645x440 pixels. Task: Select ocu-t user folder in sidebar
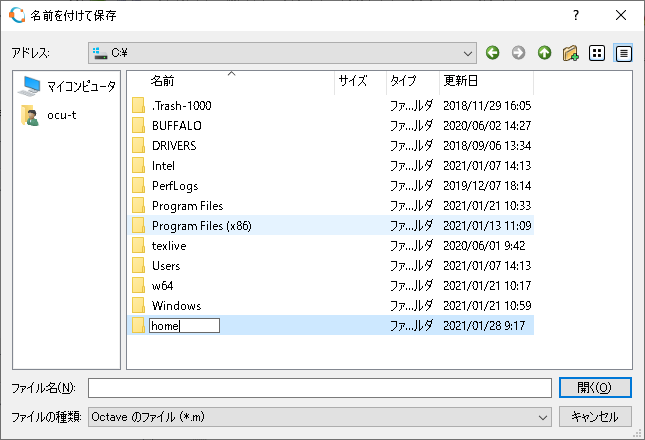coord(60,115)
